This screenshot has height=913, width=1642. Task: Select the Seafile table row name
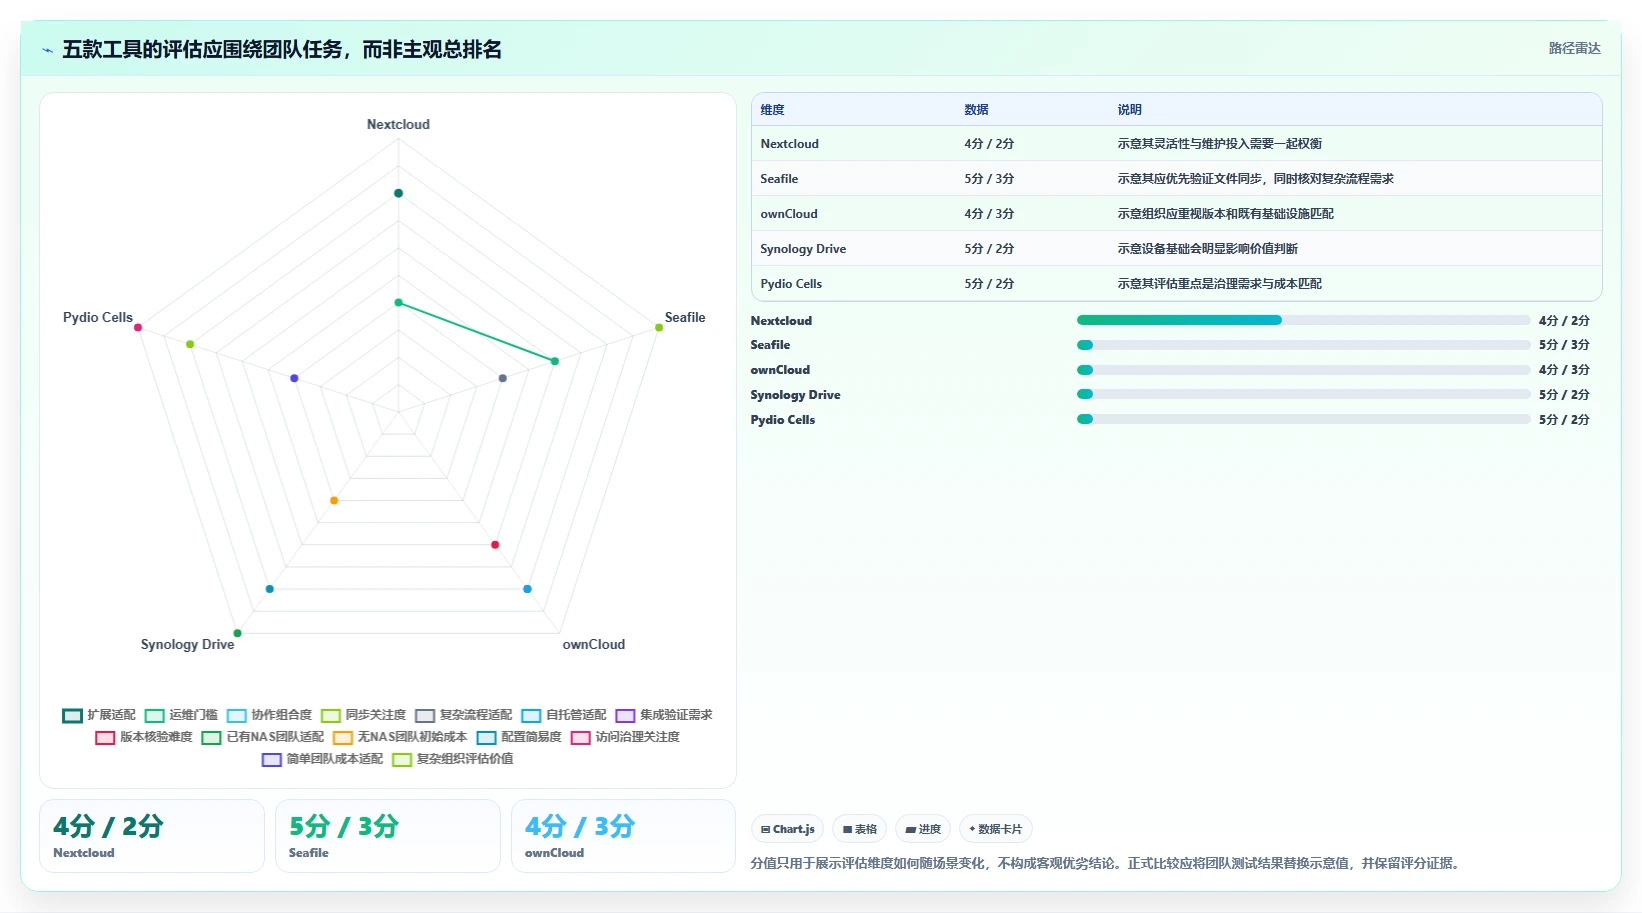[779, 179]
